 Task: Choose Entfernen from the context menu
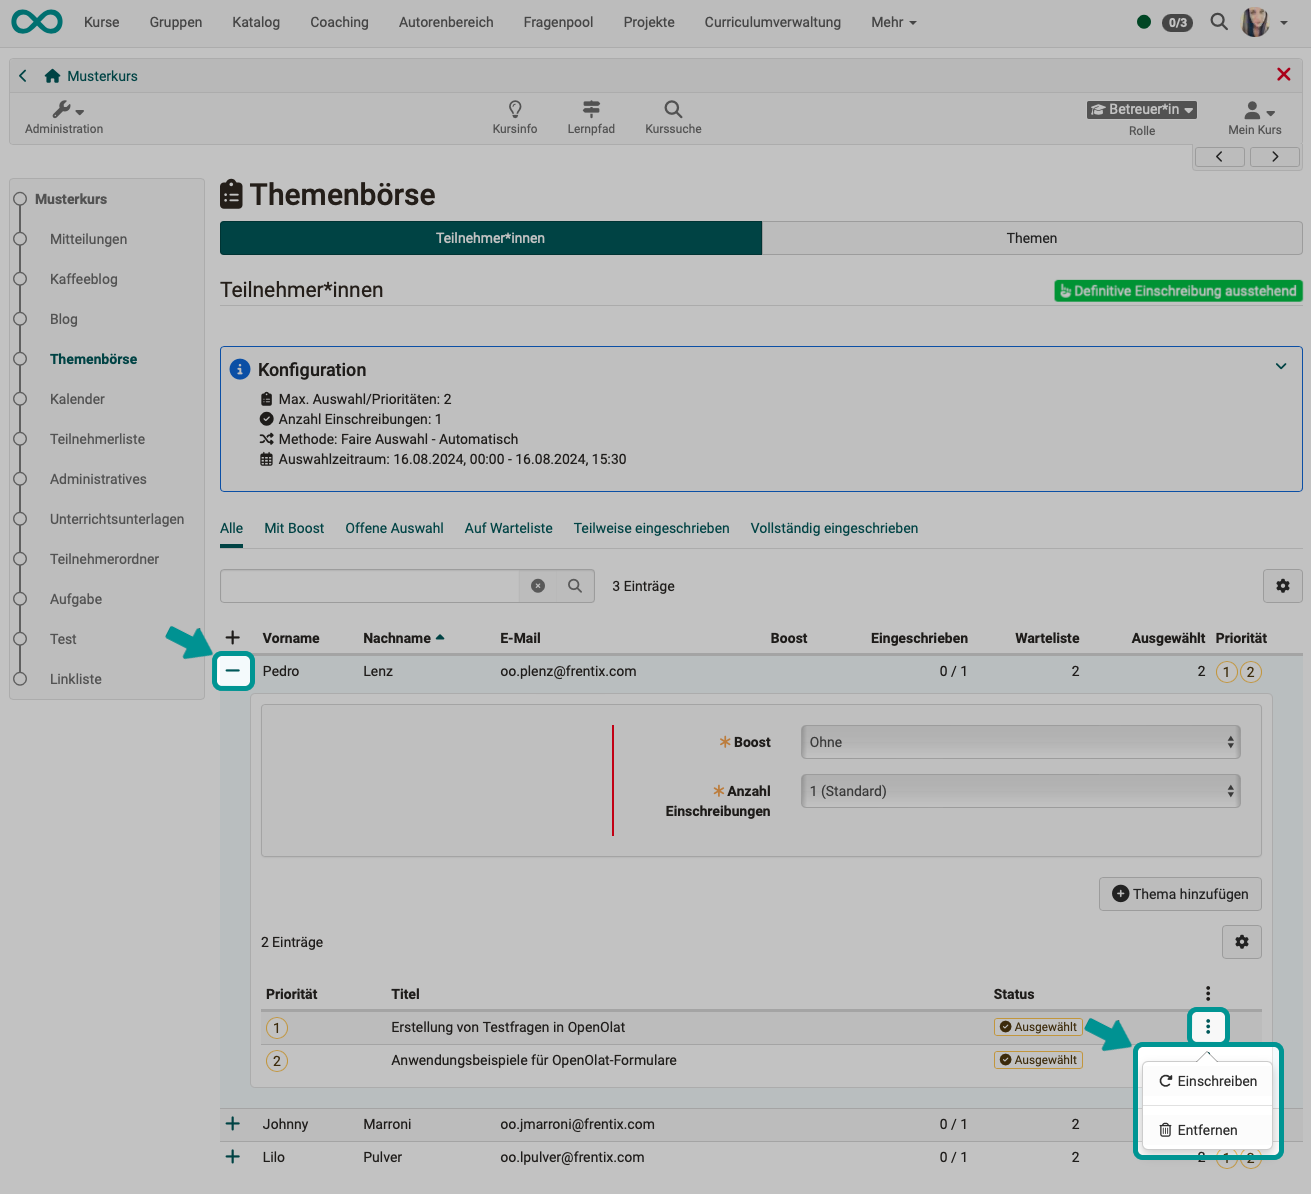tap(1207, 1129)
